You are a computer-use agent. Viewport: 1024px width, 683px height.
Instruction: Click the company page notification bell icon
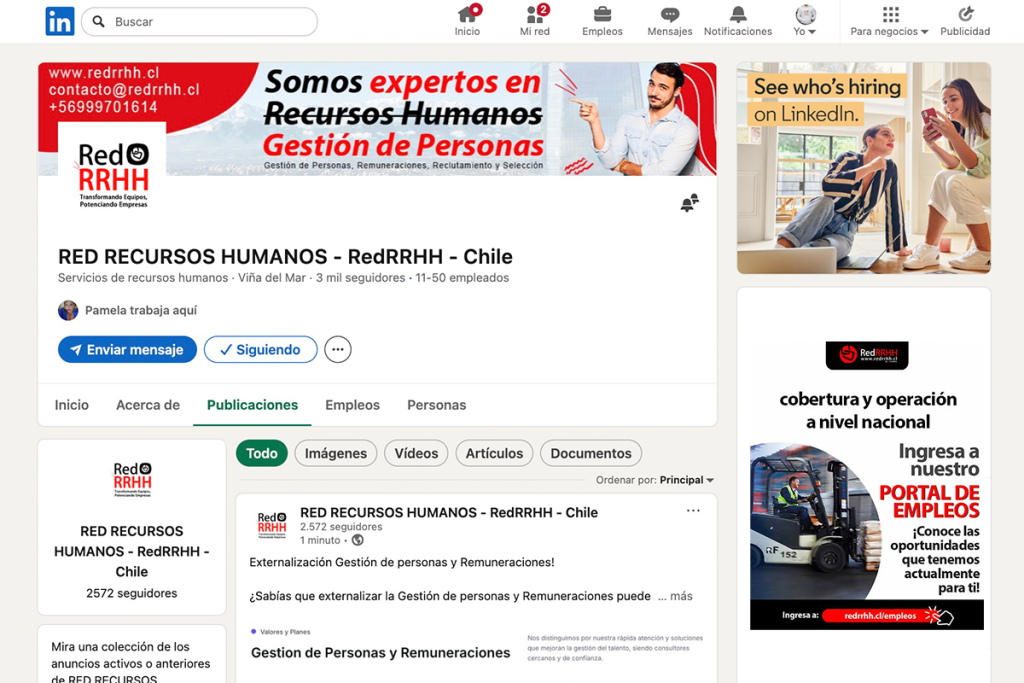point(689,203)
